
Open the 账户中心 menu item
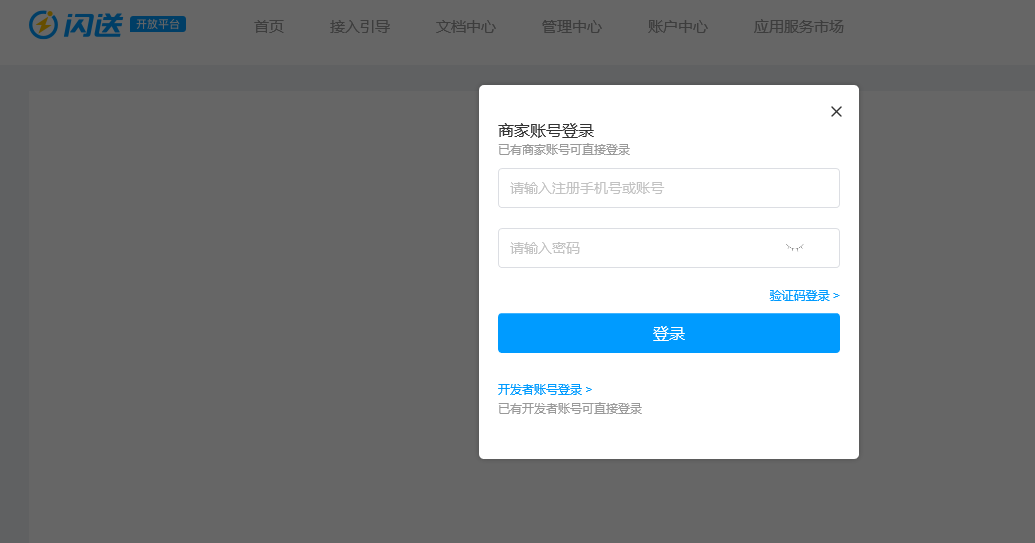pos(678,27)
